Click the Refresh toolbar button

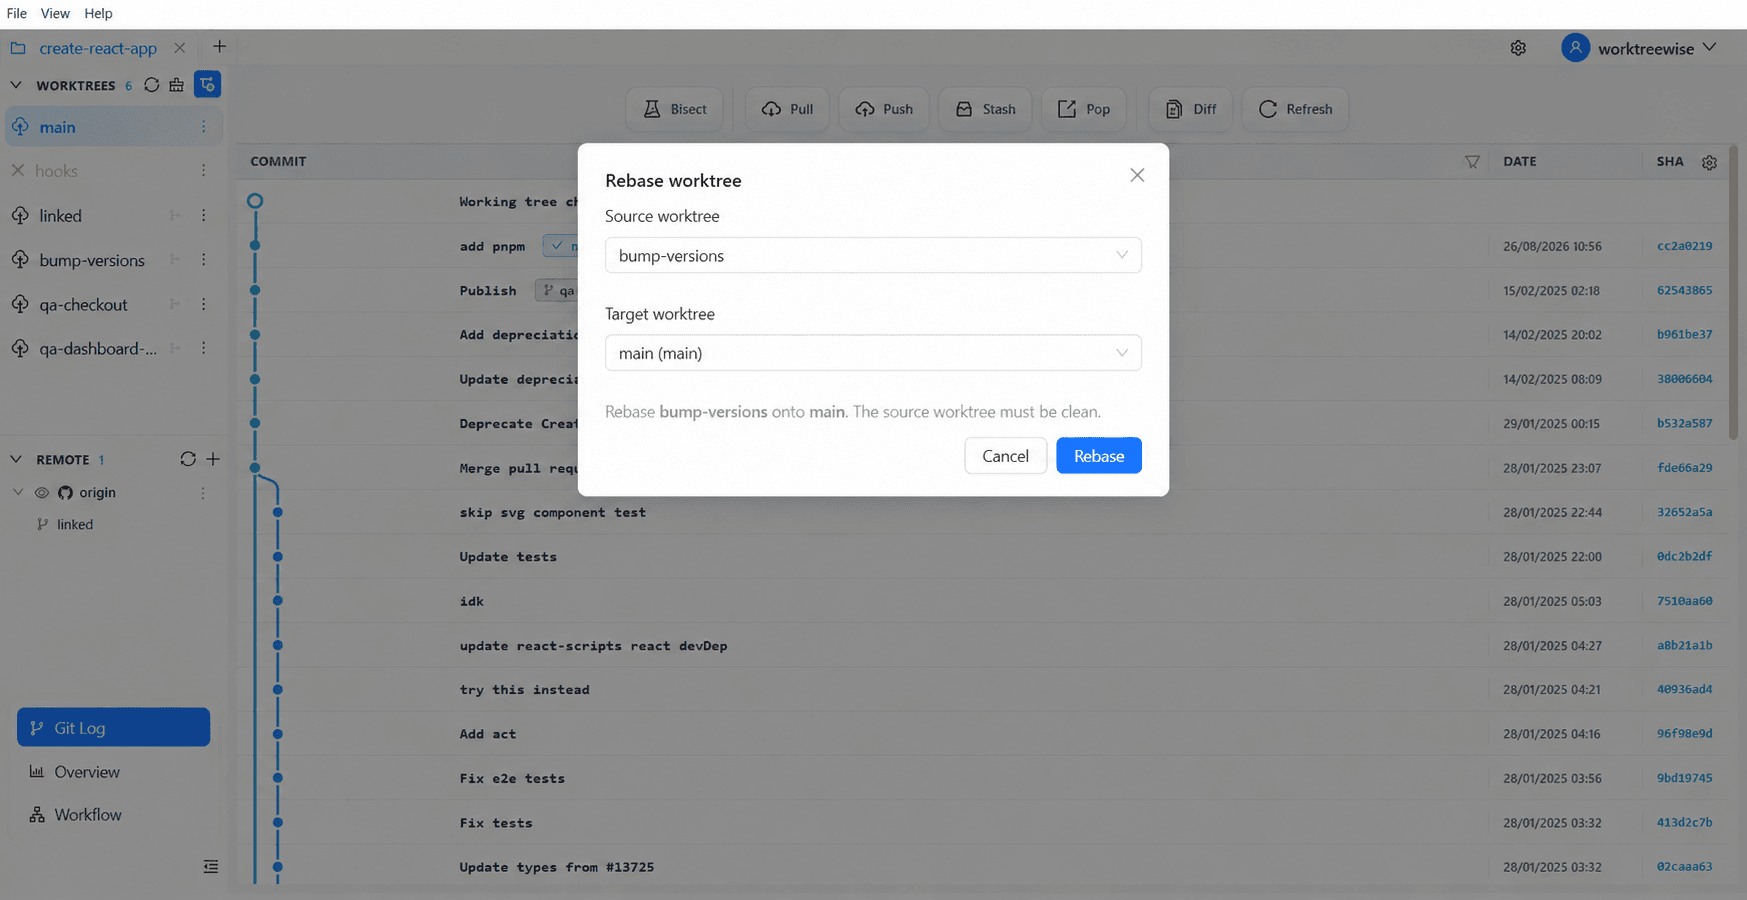(x=1295, y=109)
